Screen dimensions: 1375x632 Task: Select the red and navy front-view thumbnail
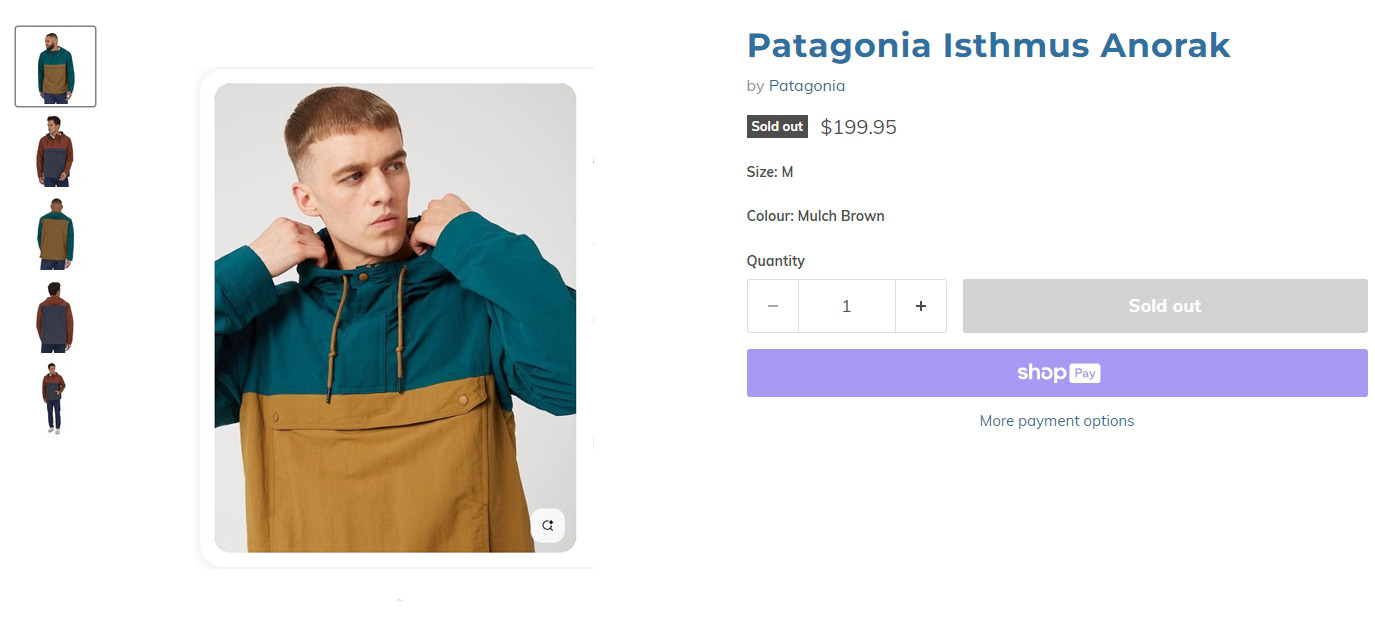click(55, 151)
